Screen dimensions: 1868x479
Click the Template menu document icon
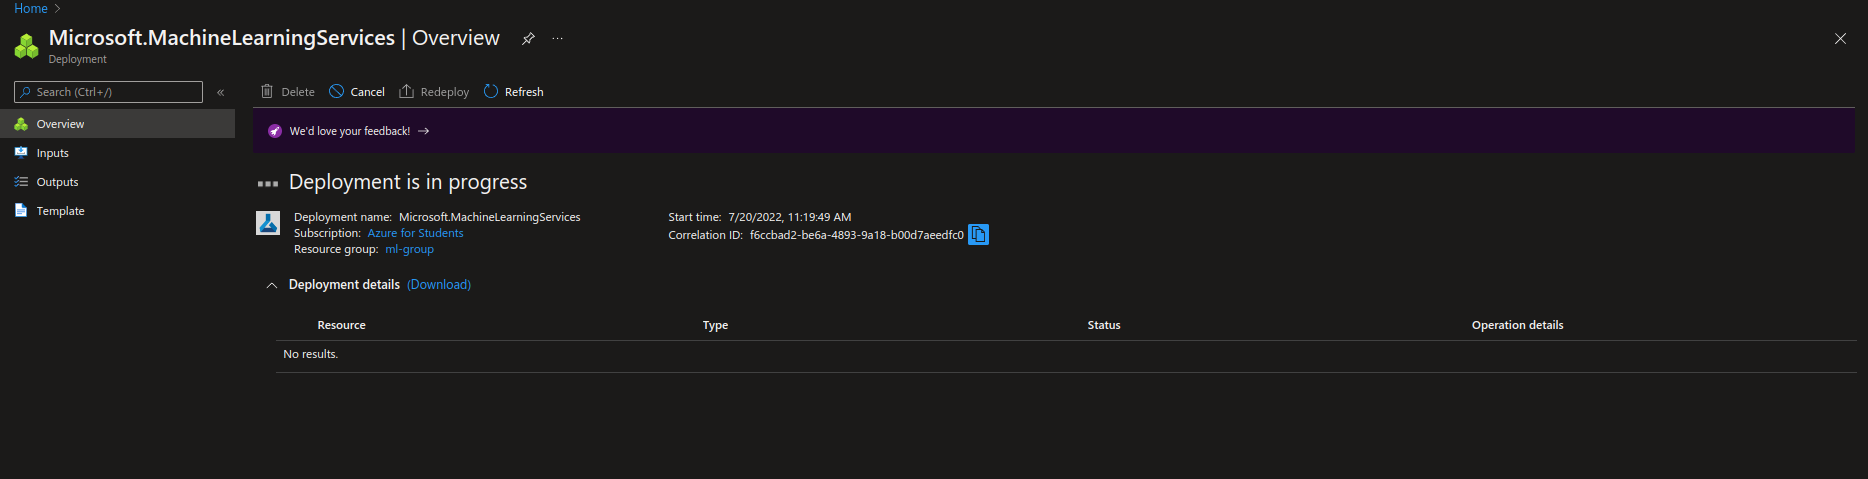pyautogui.click(x=21, y=211)
